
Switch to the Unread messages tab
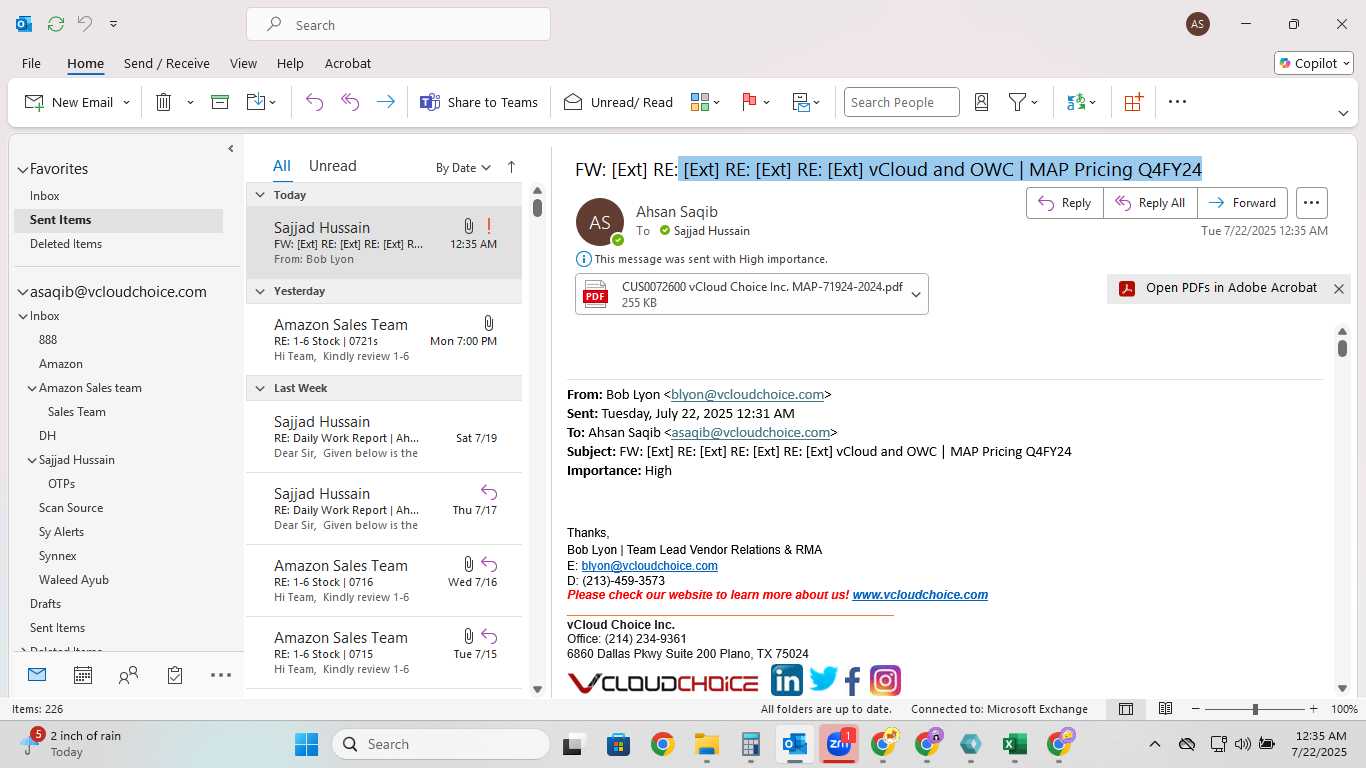(332, 166)
